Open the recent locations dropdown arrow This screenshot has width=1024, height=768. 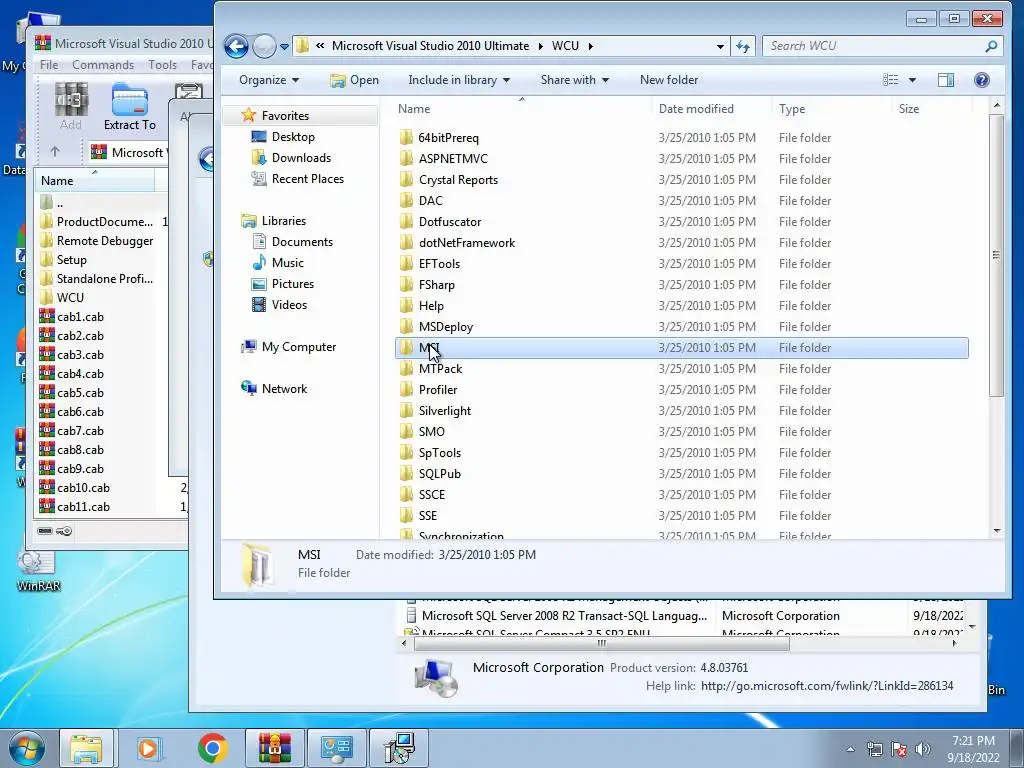(x=284, y=47)
